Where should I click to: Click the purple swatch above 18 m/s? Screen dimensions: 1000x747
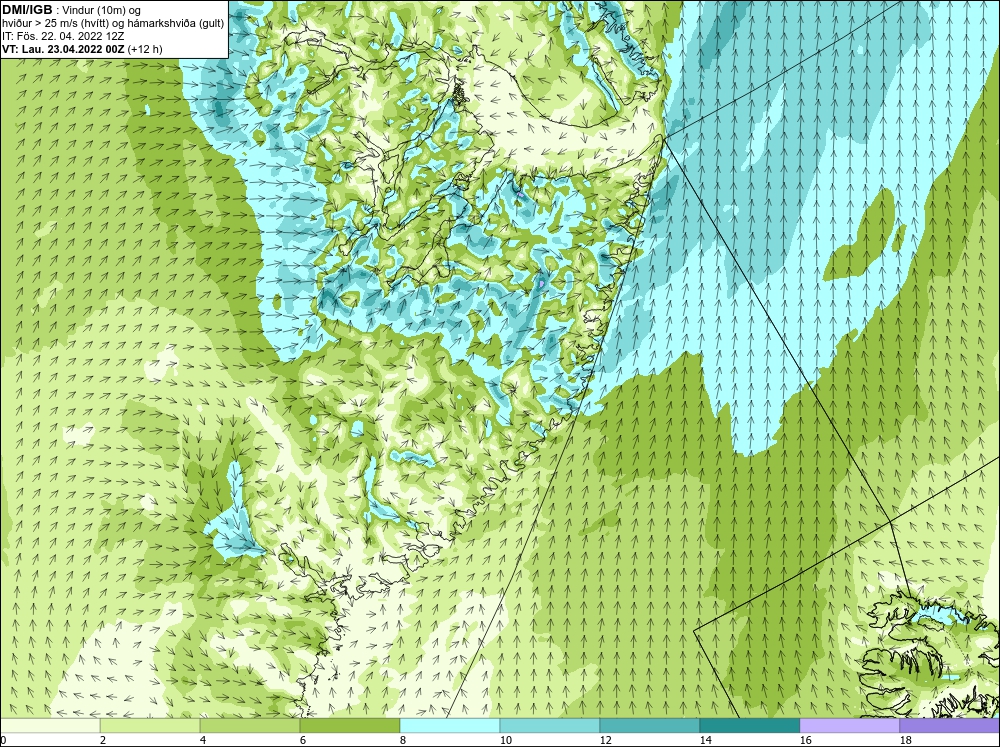pyautogui.click(x=950, y=726)
